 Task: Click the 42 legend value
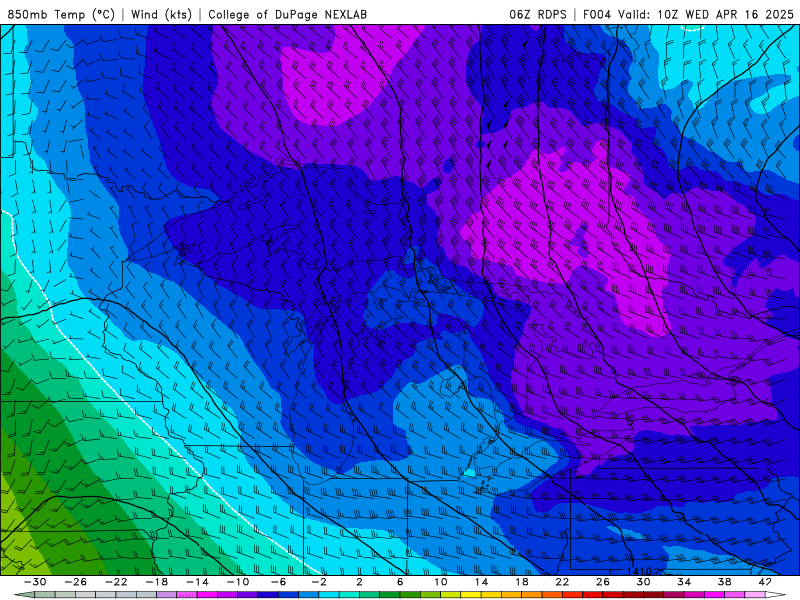pyautogui.click(x=765, y=582)
